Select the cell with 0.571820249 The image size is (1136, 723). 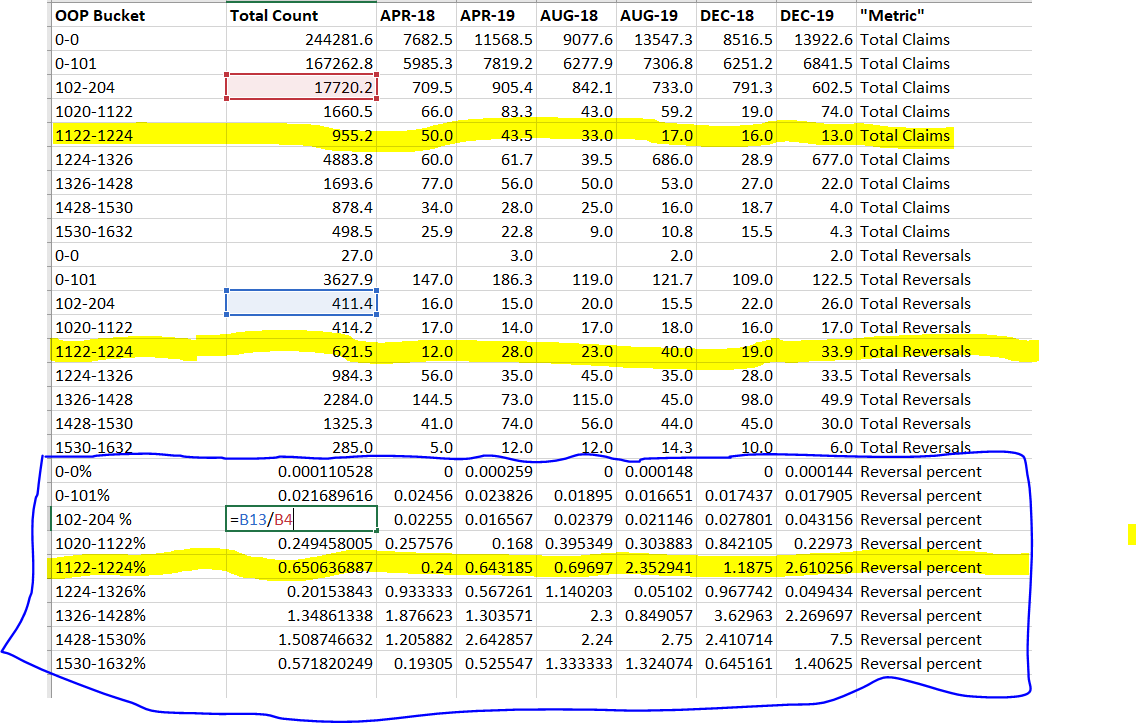(301, 663)
